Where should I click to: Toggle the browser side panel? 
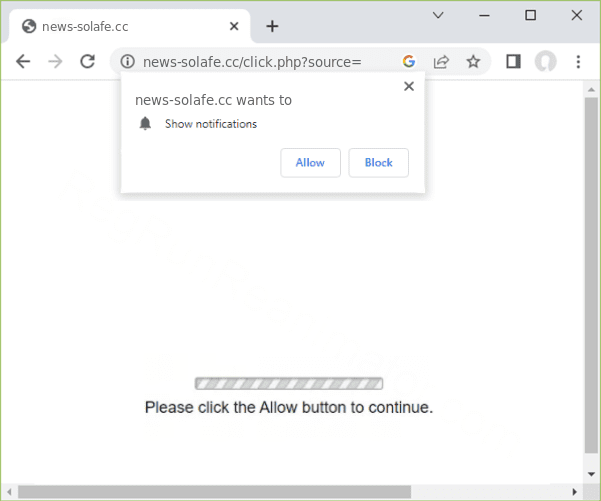(x=513, y=62)
